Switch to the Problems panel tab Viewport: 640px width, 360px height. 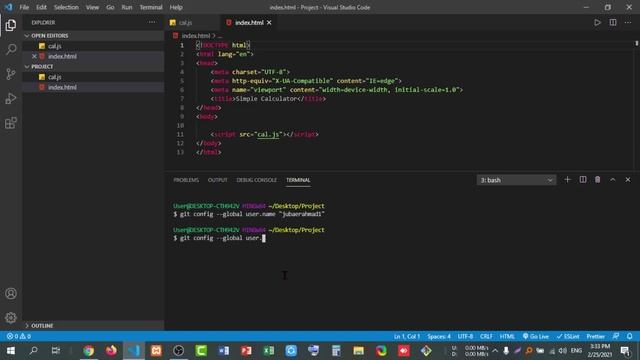(x=186, y=180)
